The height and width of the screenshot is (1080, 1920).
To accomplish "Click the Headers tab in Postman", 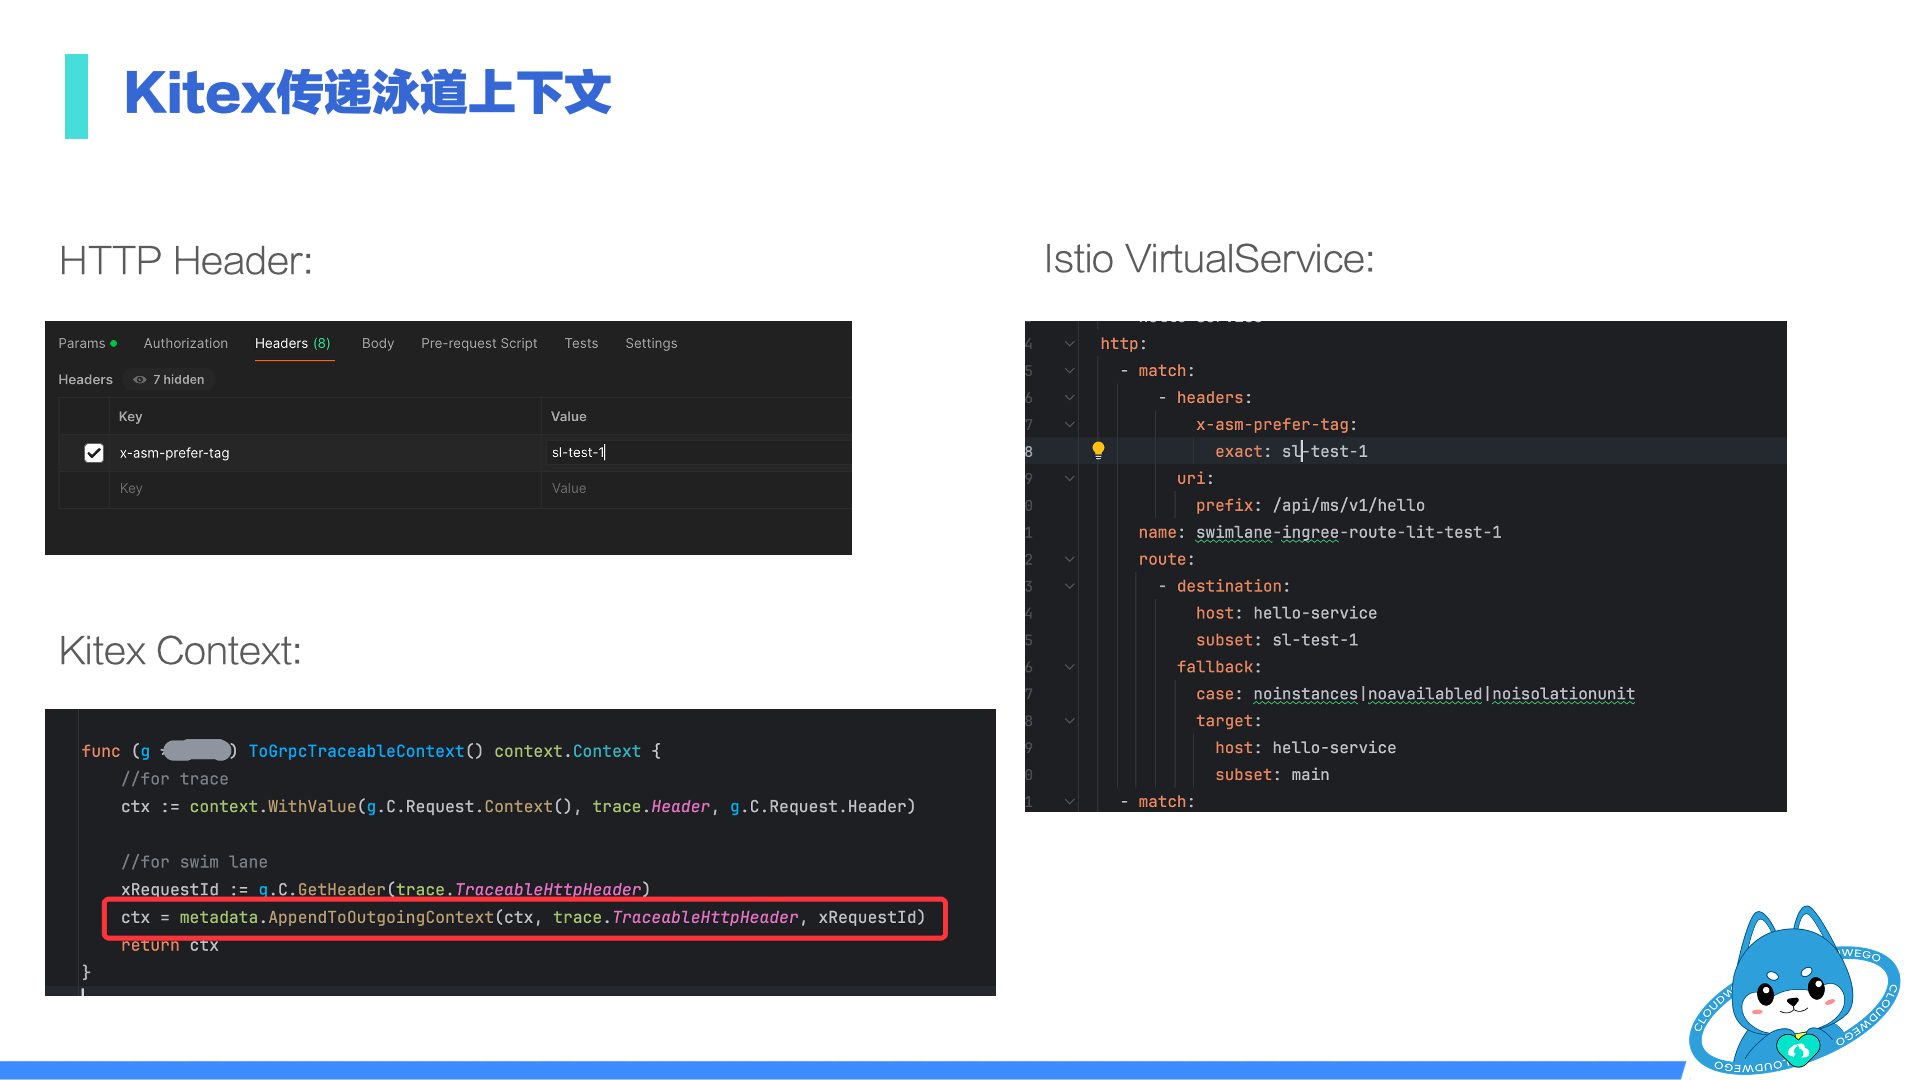I will click(291, 342).
